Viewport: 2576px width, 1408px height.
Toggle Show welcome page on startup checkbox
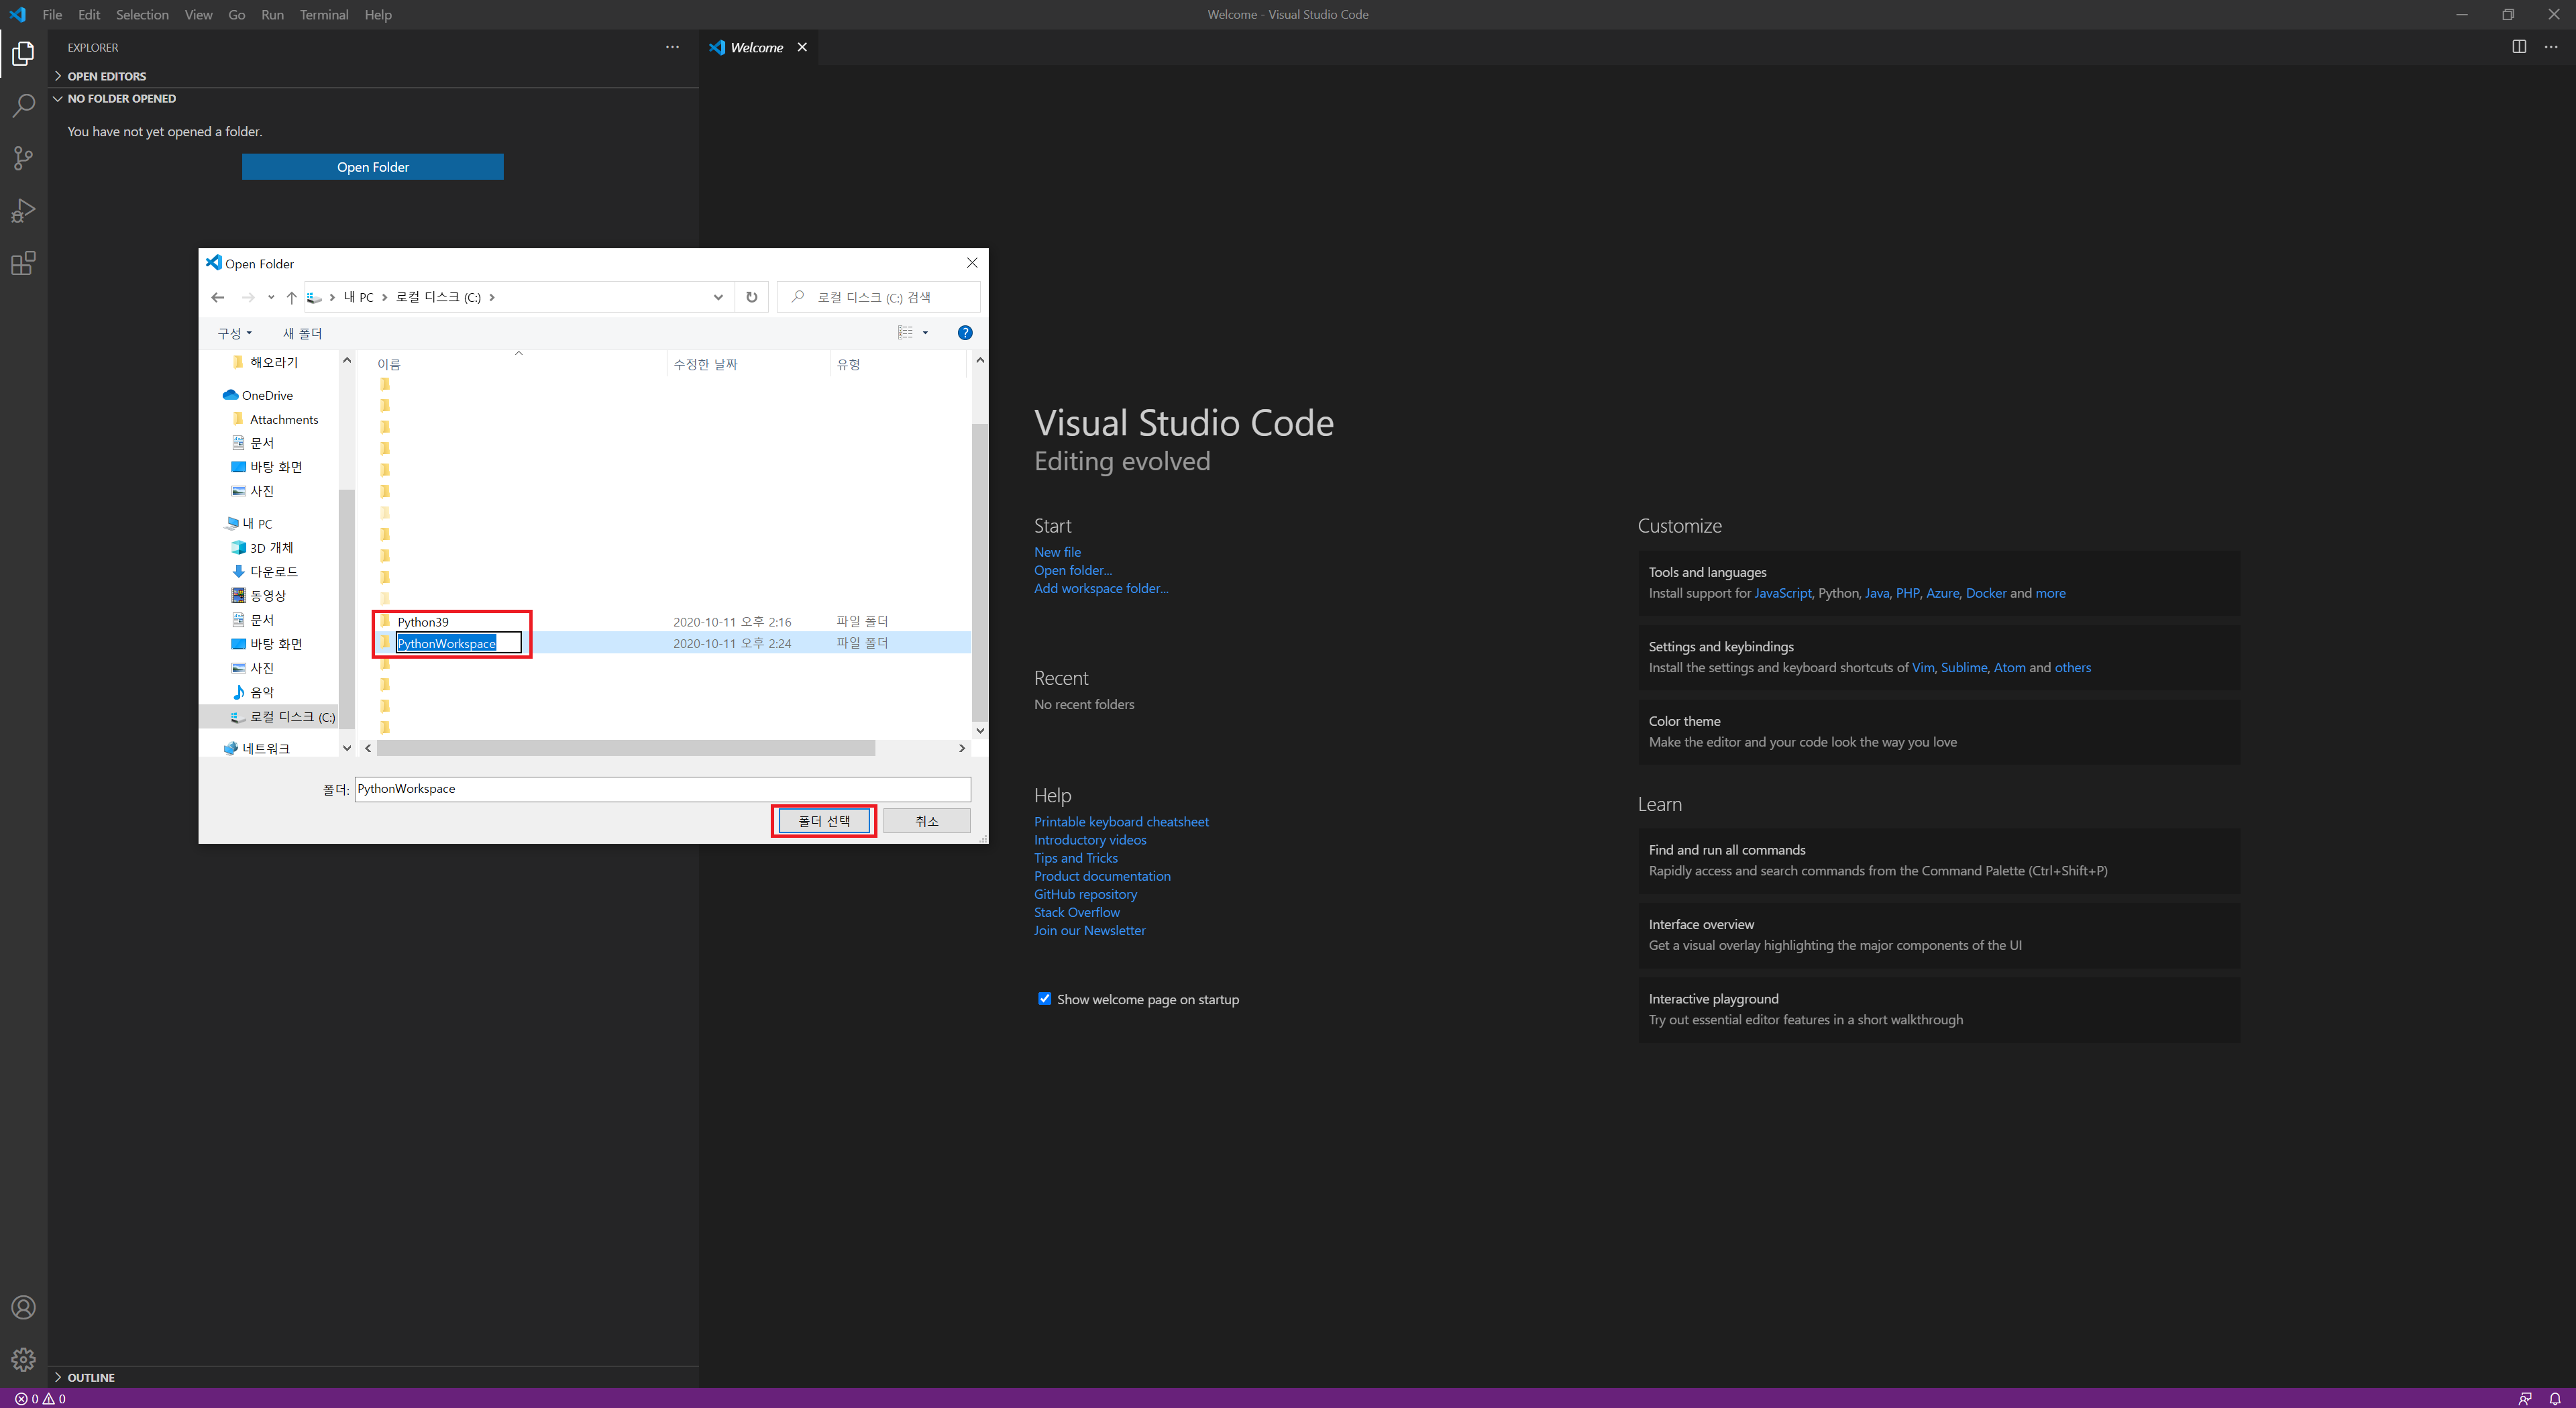1044,998
